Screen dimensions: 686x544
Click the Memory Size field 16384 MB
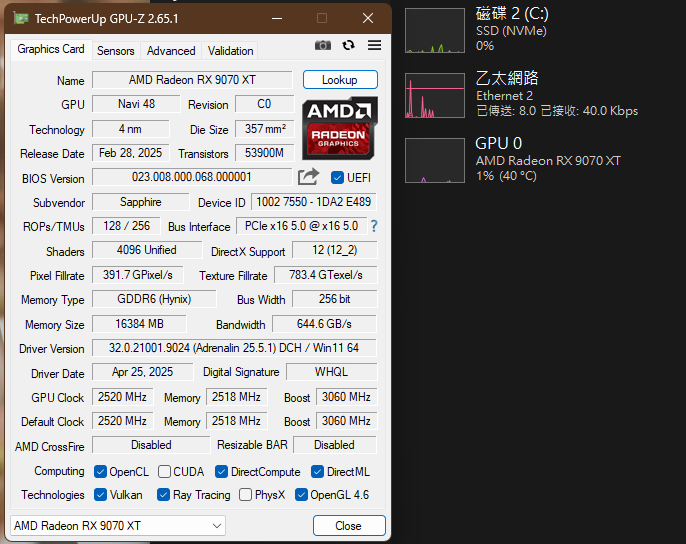click(139, 324)
